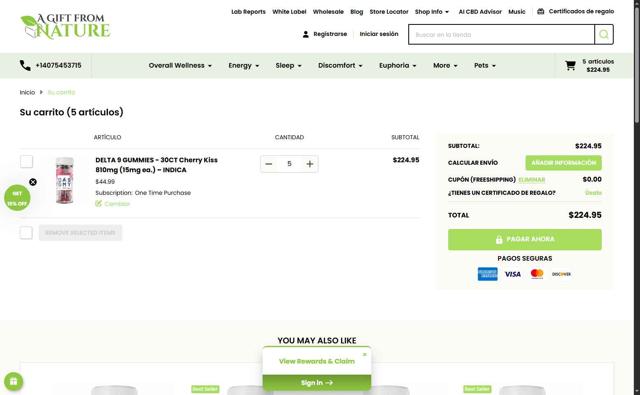Click the rewards gift icon at bottom left
Image resolution: width=640 pixels, height=395 pixels.
(13, 382)
